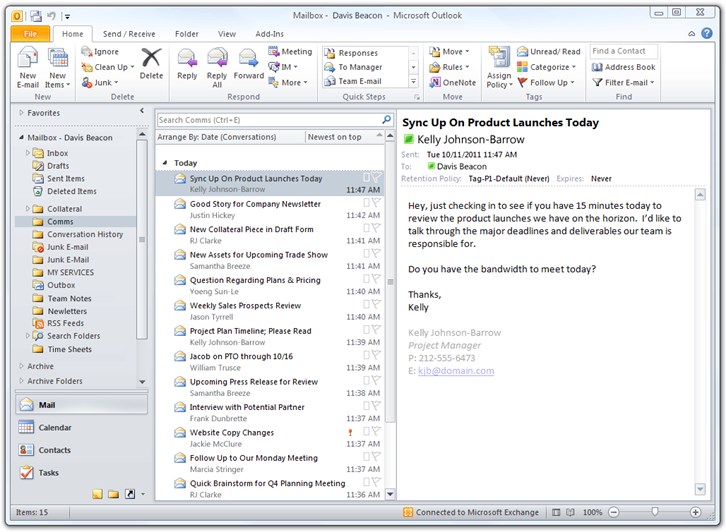Image resolution: width=726 pixels, height=532 pixels.
Task: Expand the Favorites section
Action: 21,113
